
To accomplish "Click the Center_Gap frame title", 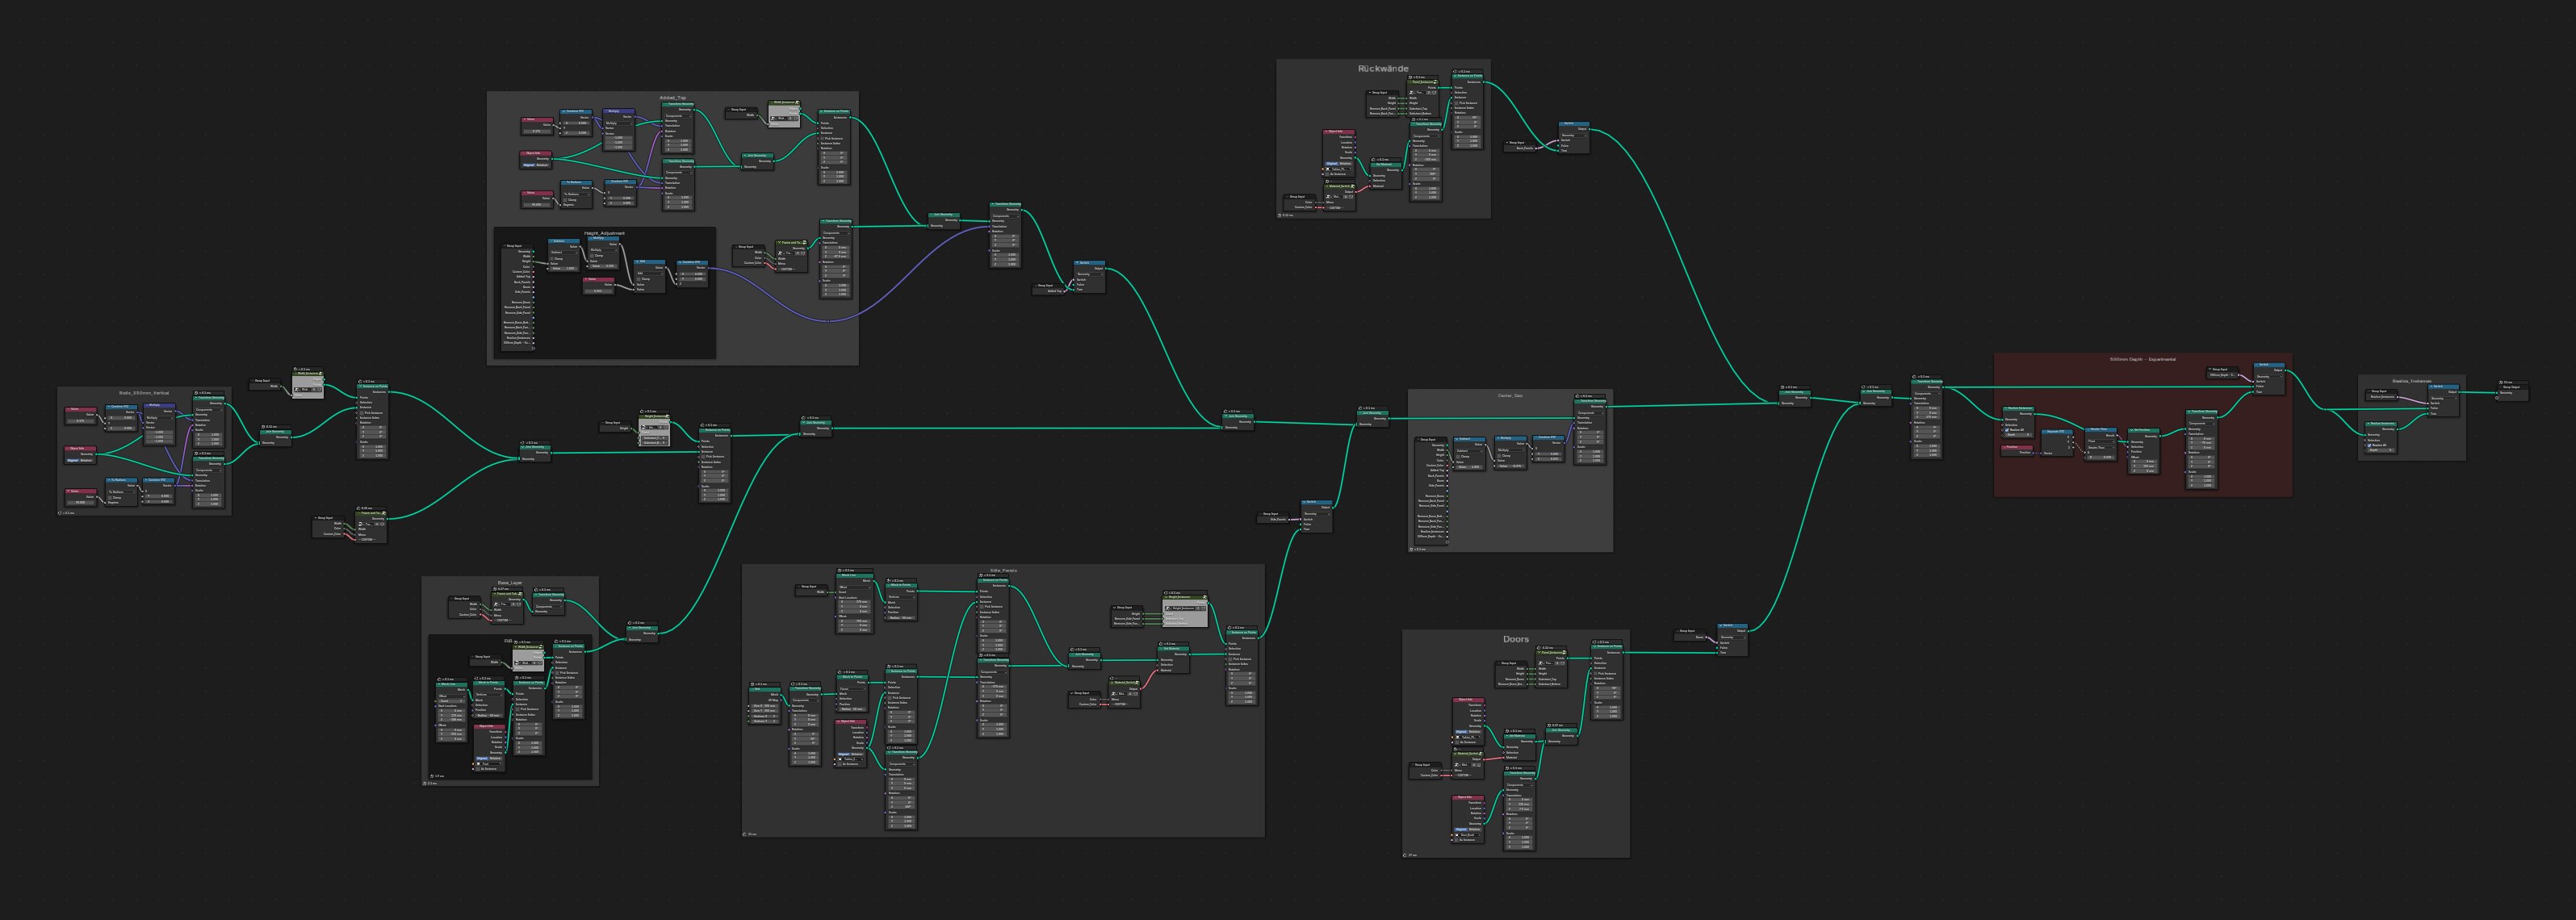I will (1510, 396).
